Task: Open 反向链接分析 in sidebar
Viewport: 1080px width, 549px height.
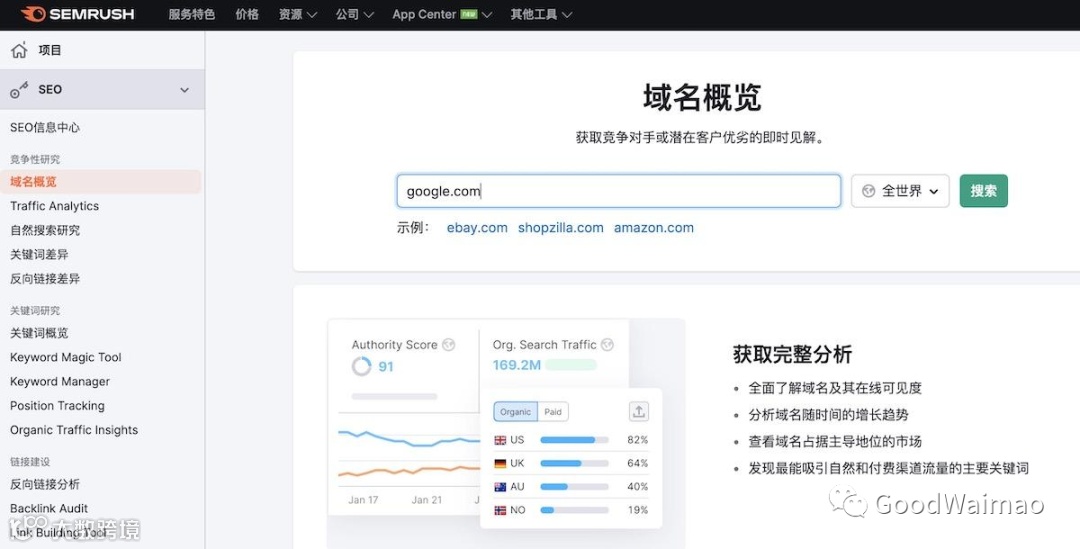Action: coord(45,484)
